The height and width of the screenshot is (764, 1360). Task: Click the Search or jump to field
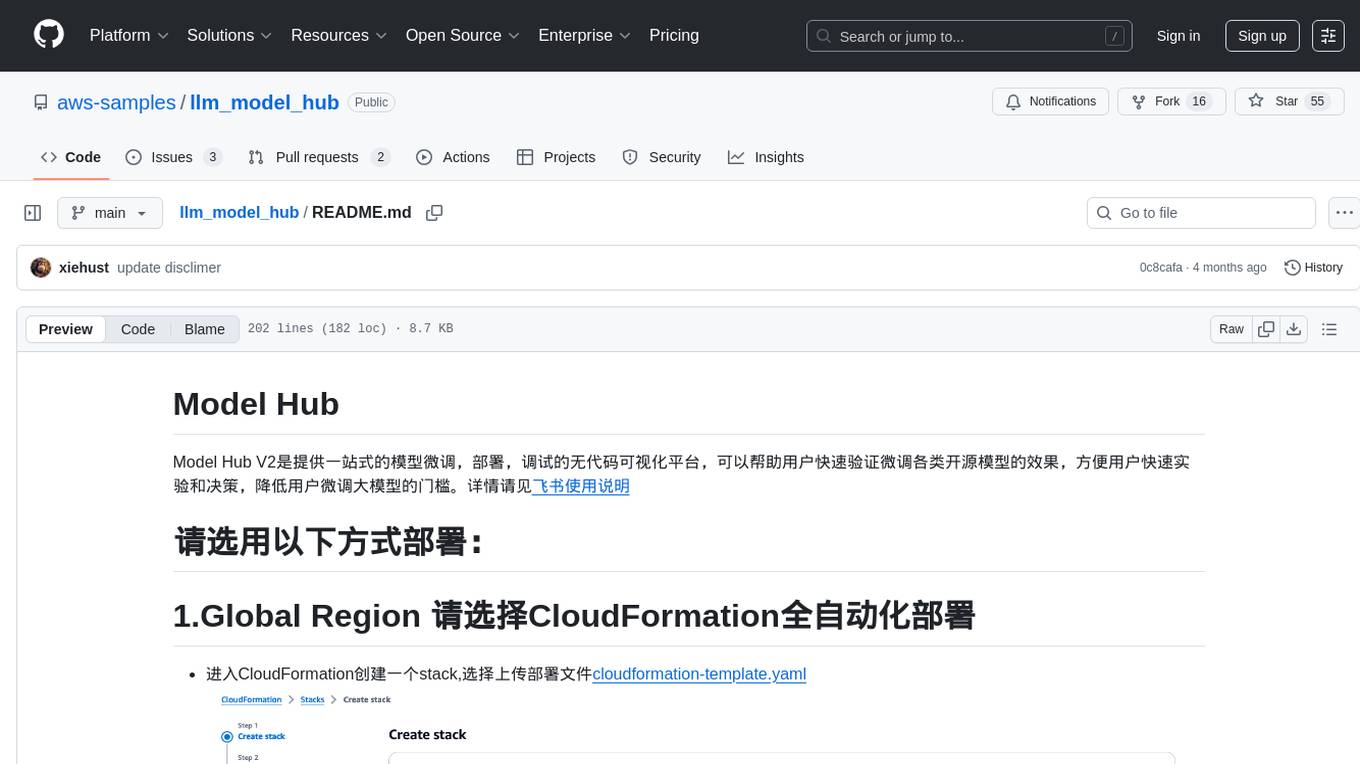coord(969,36)
